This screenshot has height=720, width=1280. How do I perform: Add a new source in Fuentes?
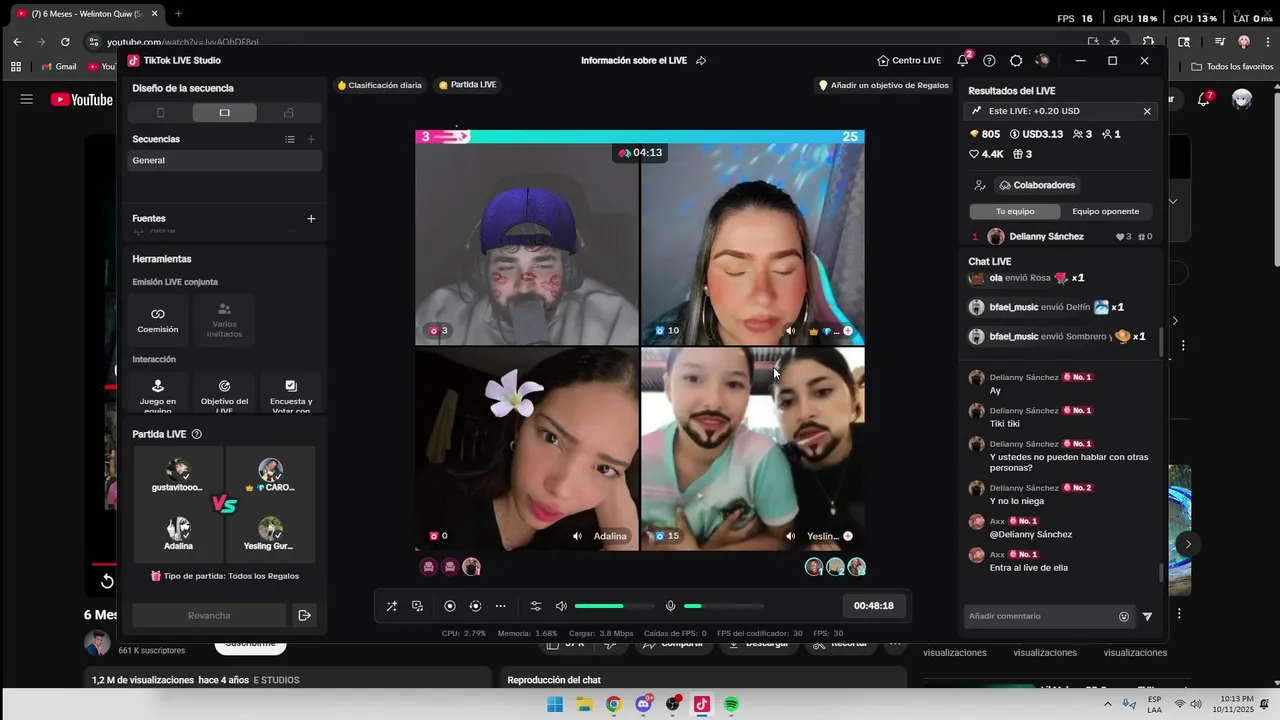pos(311,219)
